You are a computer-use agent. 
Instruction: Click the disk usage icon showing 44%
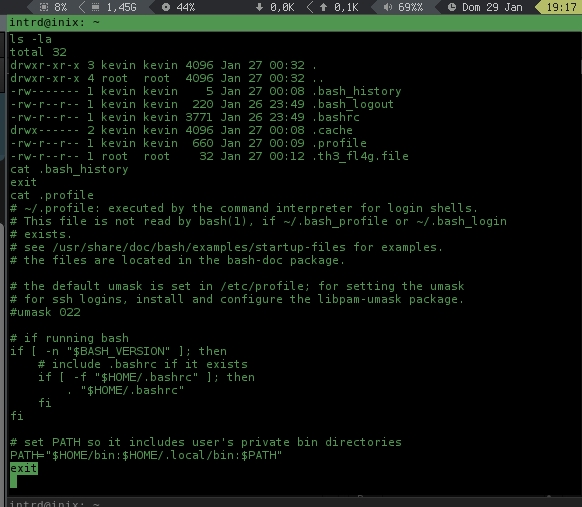click(166, 7)
